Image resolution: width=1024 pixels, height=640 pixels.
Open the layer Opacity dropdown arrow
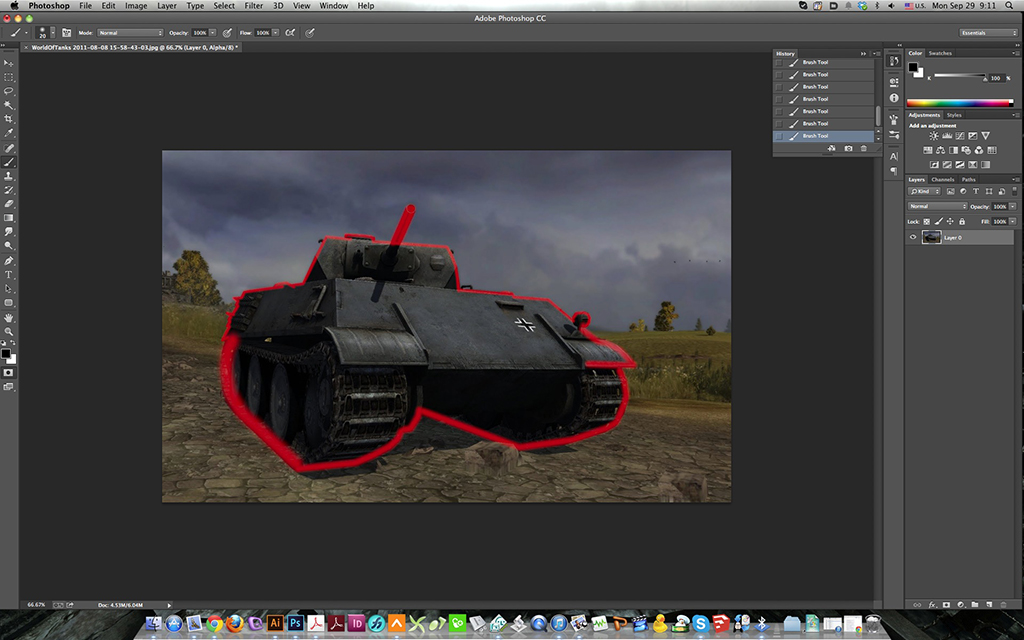pos(1013,206)
